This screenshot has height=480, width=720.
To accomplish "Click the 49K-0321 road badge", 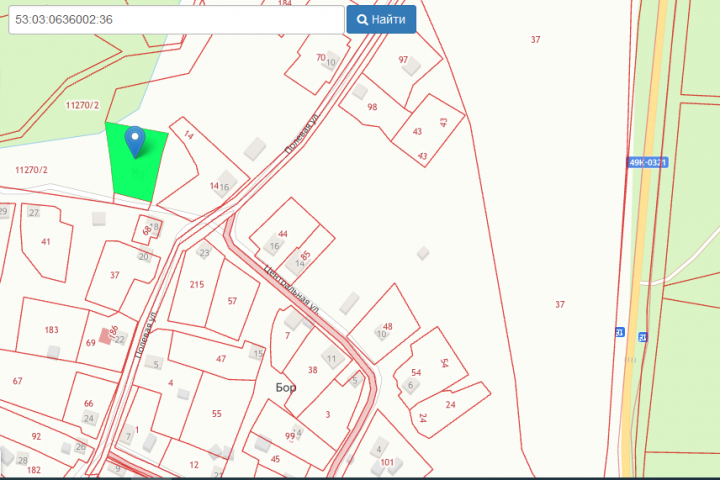I will [x=647, y=163].
